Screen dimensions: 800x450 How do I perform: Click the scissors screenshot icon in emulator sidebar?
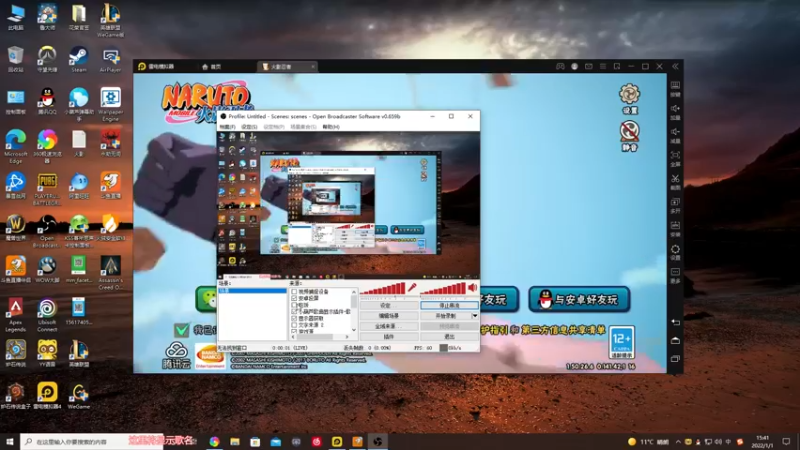tap(675, 179)
